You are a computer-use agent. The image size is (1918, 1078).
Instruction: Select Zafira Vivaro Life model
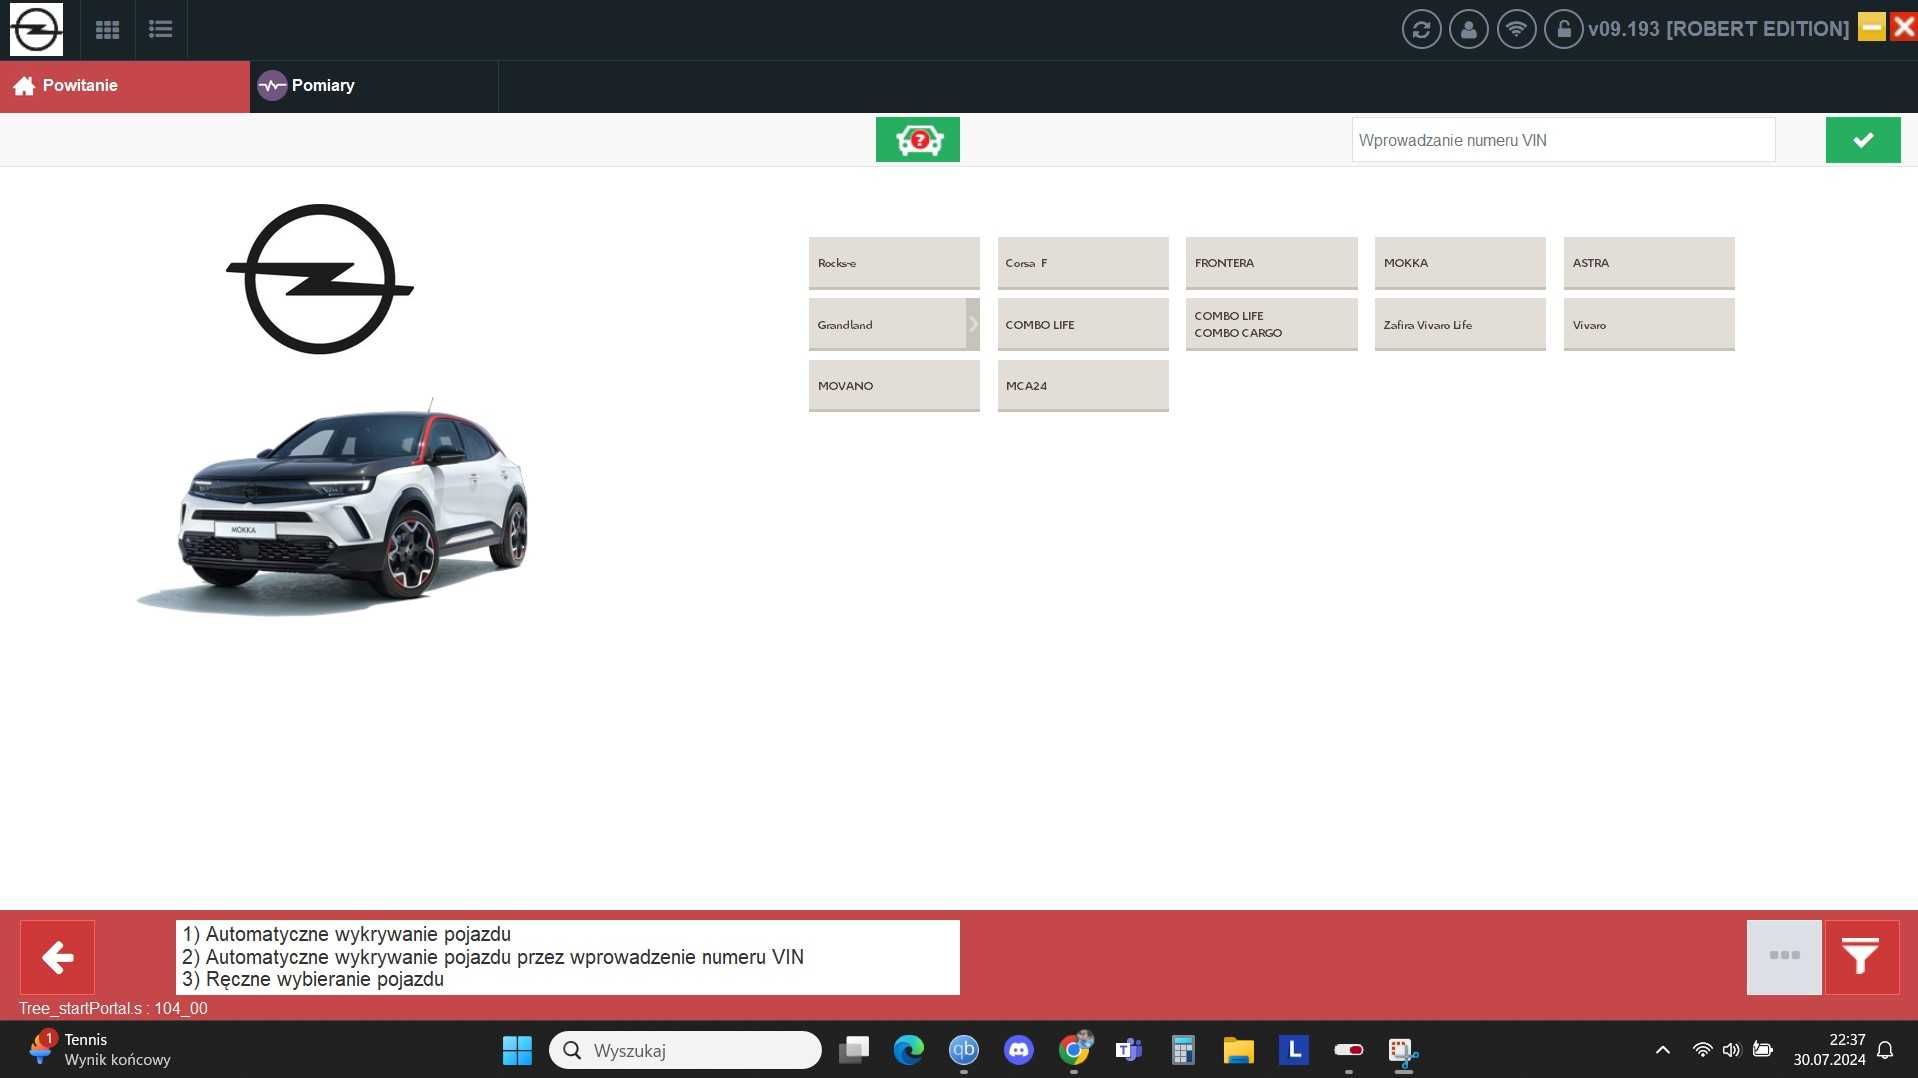pos(1460,325)
